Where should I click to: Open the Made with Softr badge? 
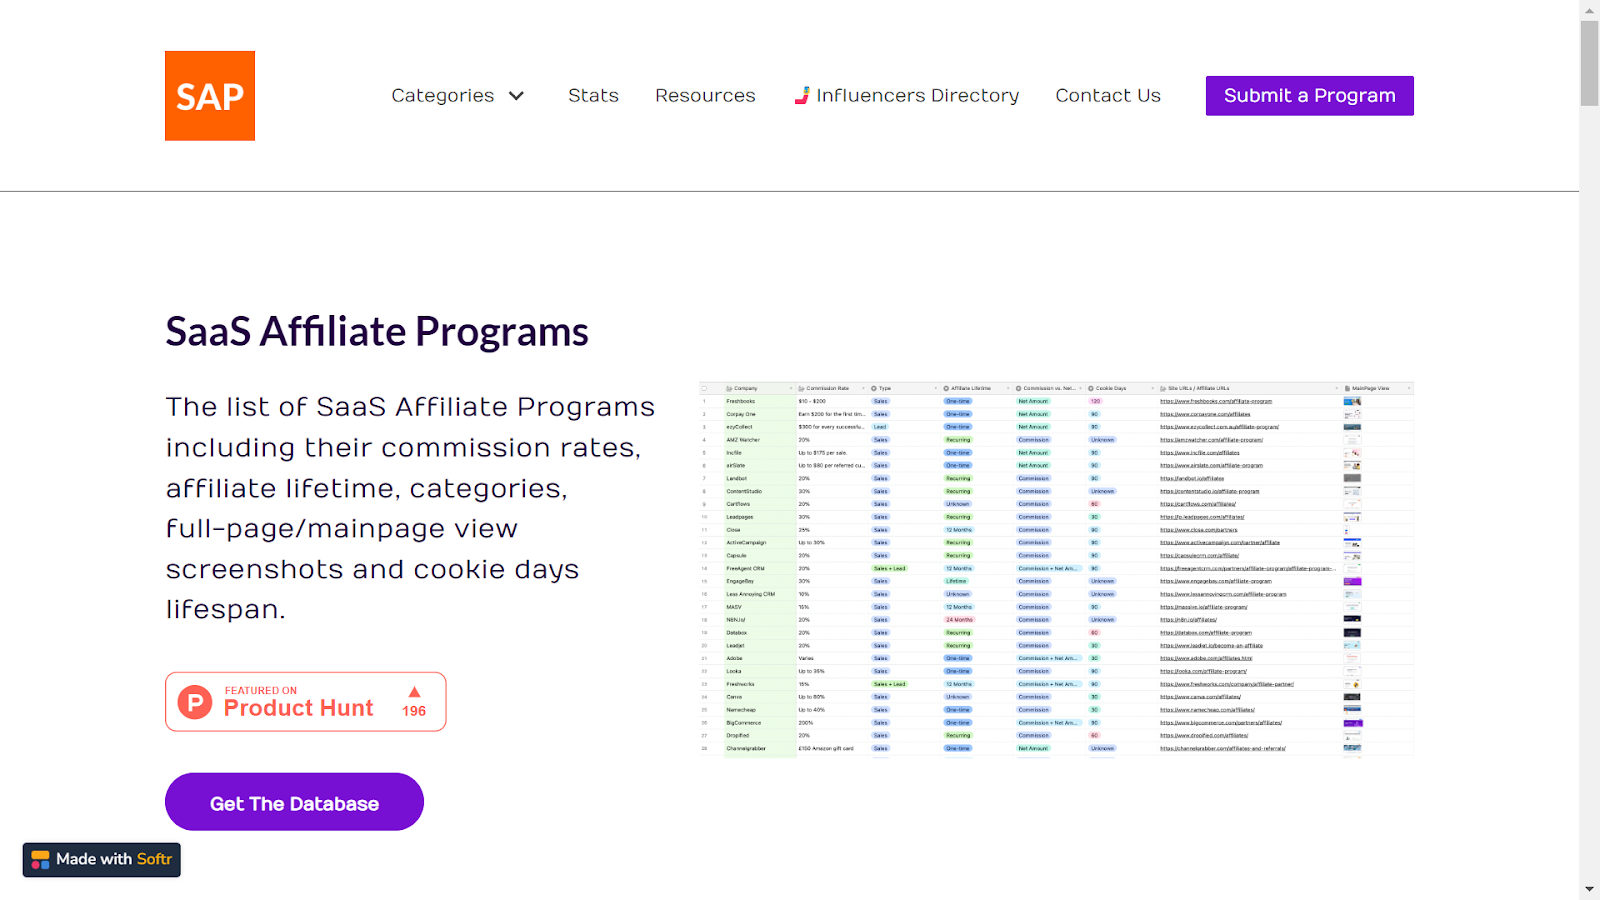pos(102,860)
